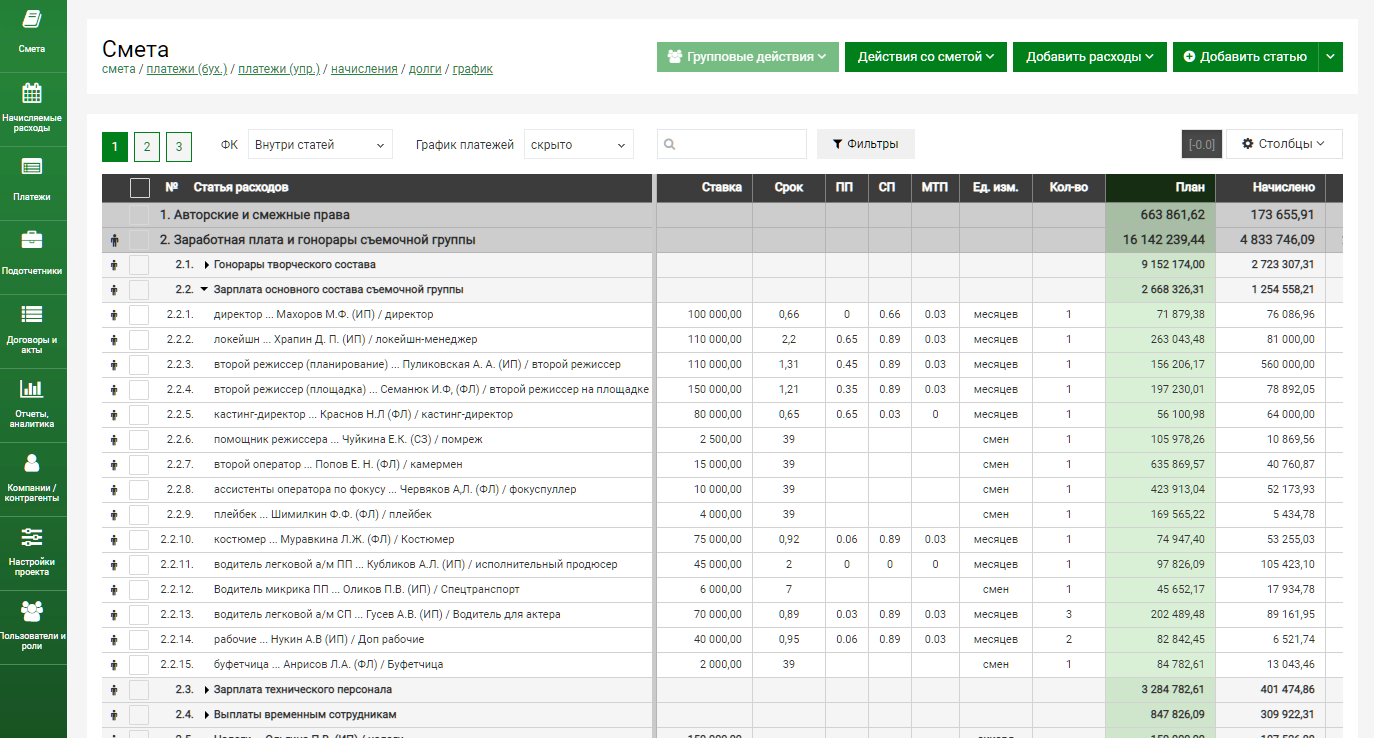This screenshot has width=1374, height=738.
Task: Switch to график tab
Action: [473, 69]
